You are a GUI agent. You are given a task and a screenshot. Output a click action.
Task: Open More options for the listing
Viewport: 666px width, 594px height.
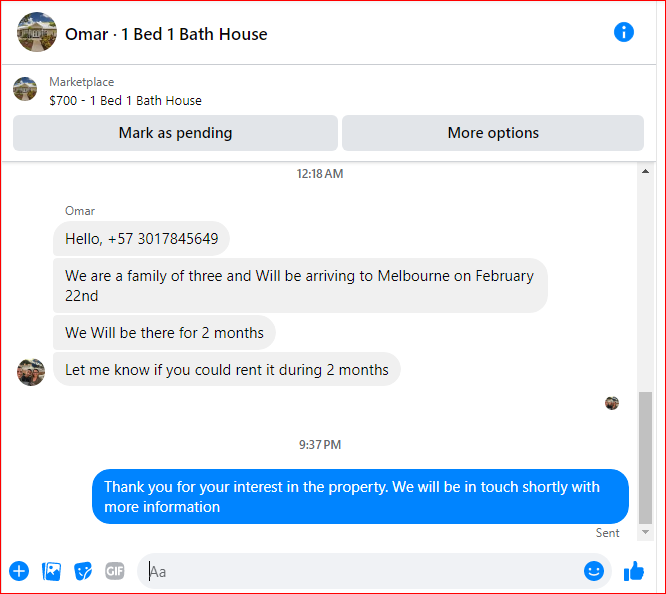[x=493, y=133]
